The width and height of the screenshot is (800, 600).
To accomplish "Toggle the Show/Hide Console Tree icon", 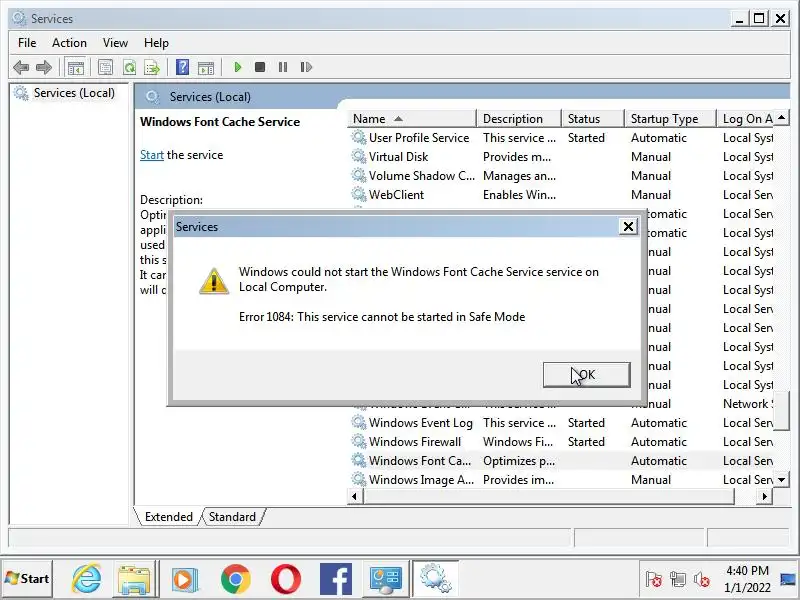I will click(x=76, y=67).
